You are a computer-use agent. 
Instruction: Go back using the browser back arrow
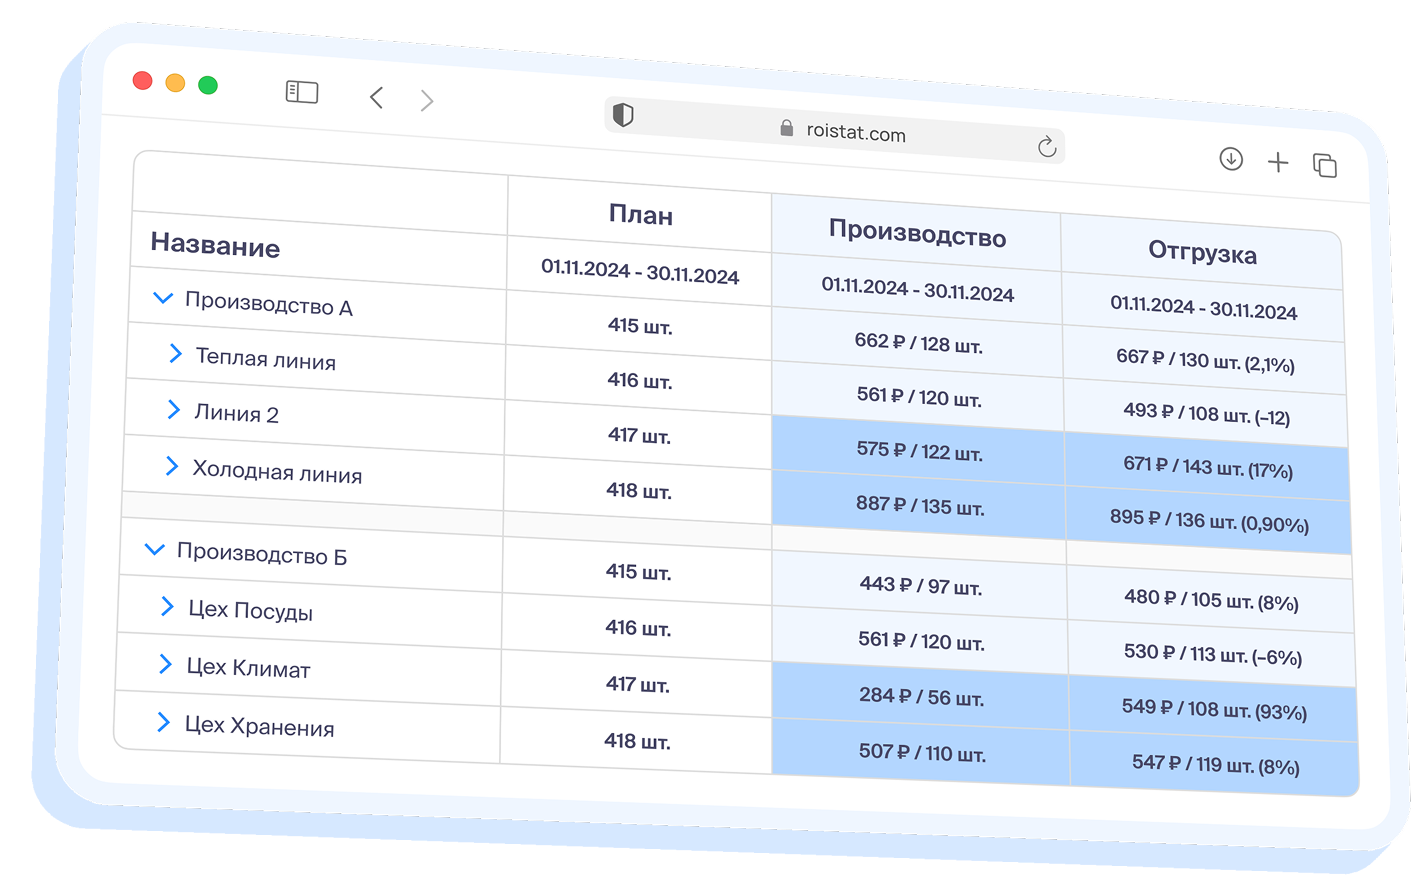click(x=376, y=97)
